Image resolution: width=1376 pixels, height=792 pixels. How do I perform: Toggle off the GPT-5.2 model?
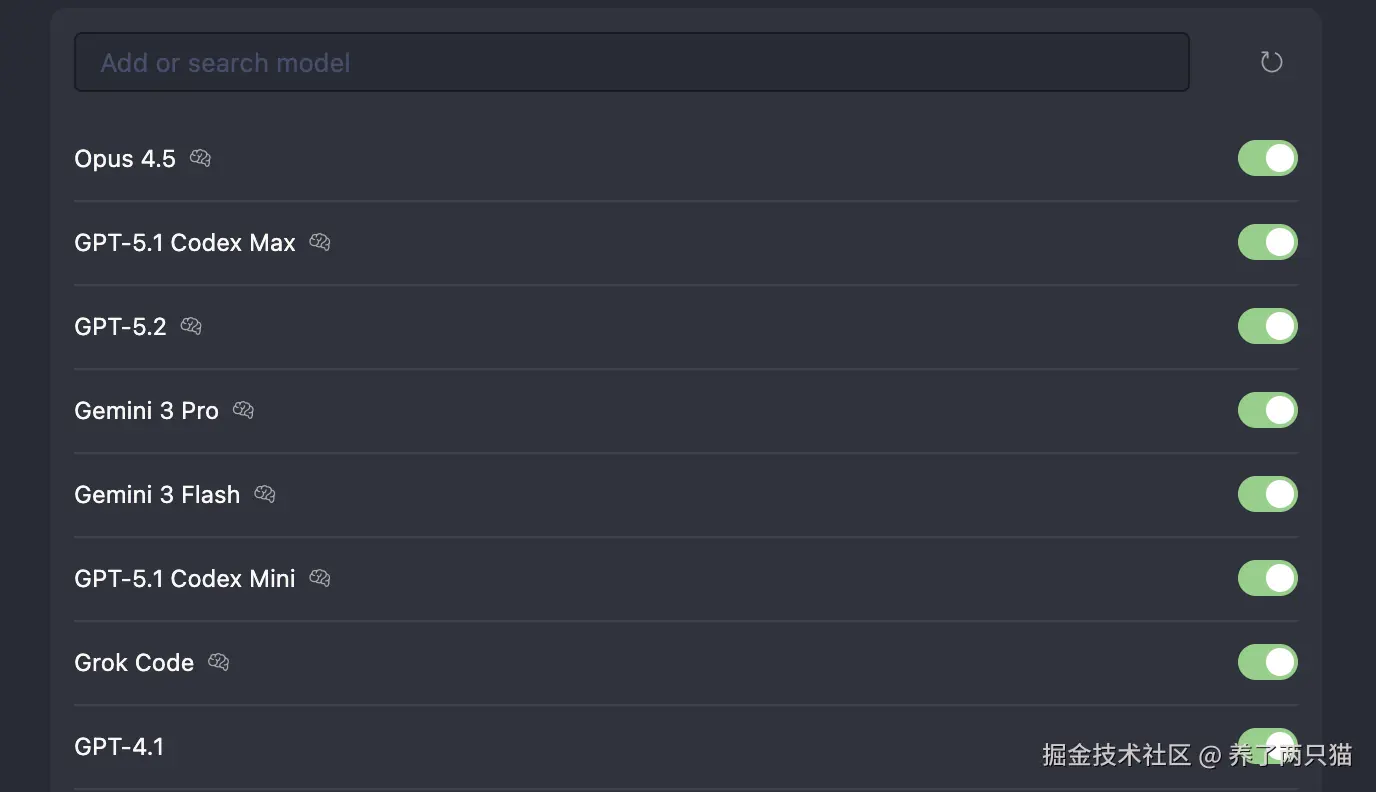pyautogui.click(x=1267, y=326)
